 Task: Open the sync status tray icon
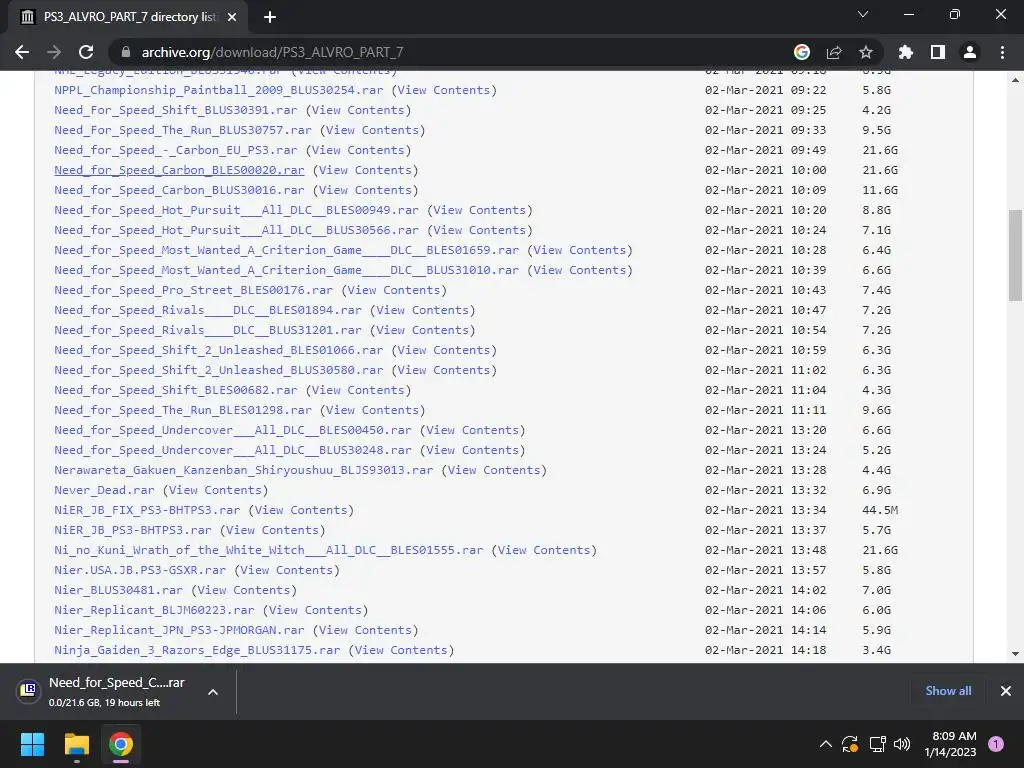pyautogui.click(x=850, y=744)
